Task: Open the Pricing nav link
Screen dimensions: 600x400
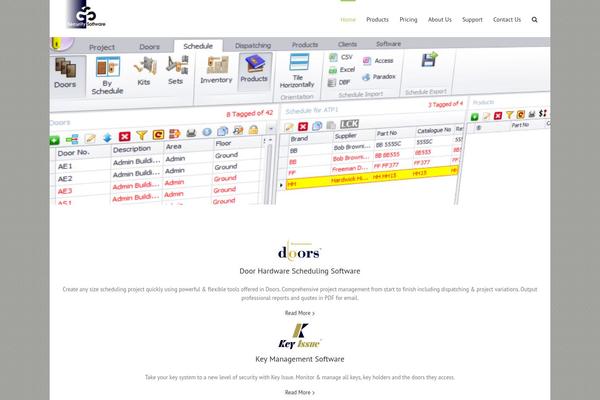Action: (408, 20)
